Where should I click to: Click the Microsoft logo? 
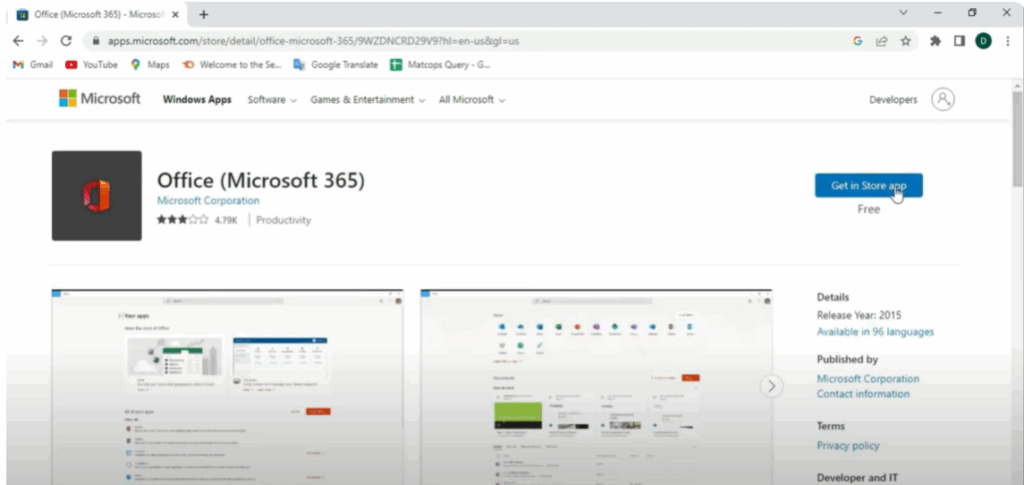(x=99, y=99)
